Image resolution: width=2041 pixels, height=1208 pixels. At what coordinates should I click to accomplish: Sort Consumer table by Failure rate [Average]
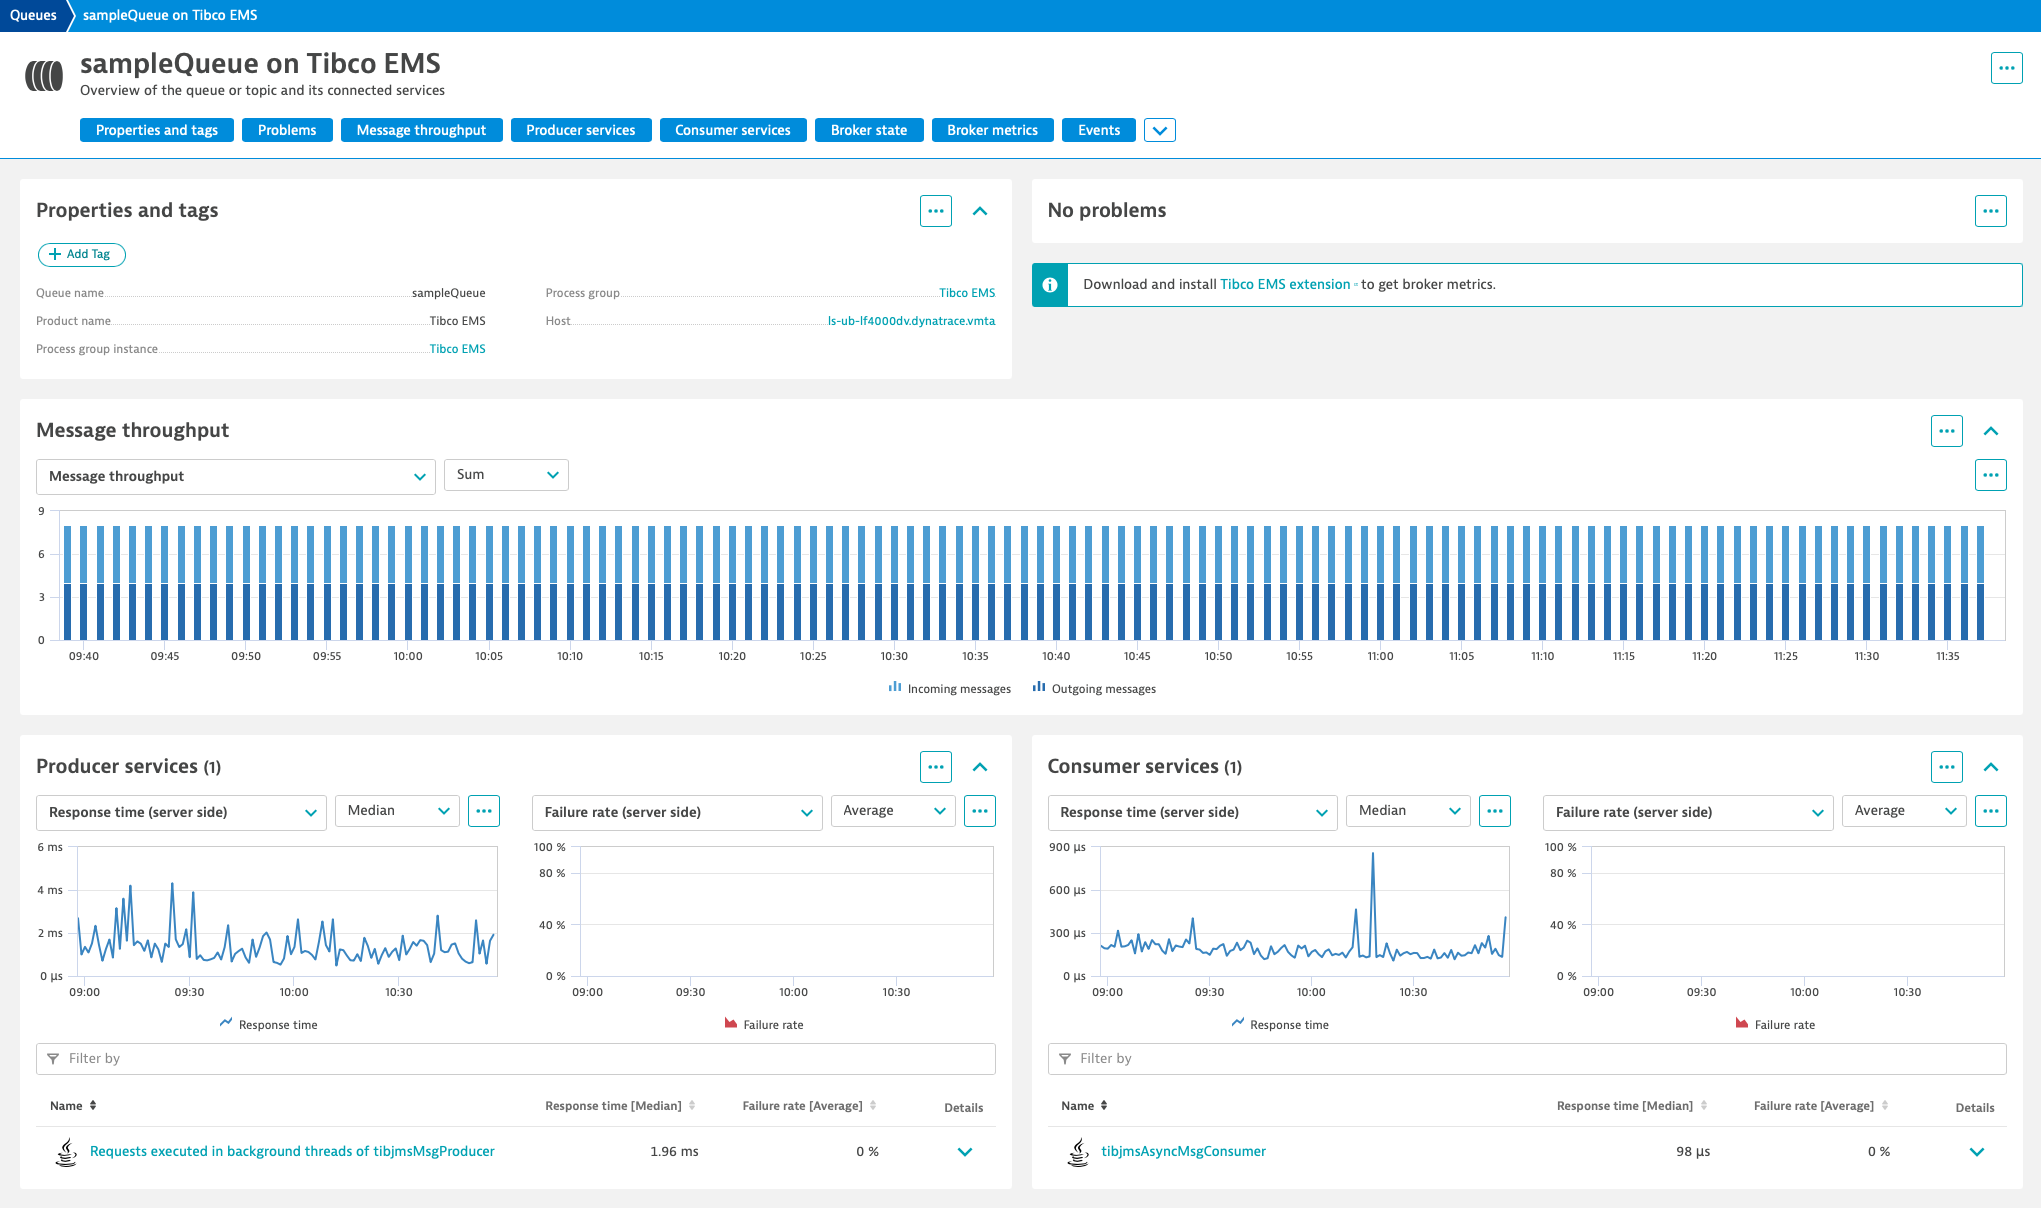[1821, 1106]
